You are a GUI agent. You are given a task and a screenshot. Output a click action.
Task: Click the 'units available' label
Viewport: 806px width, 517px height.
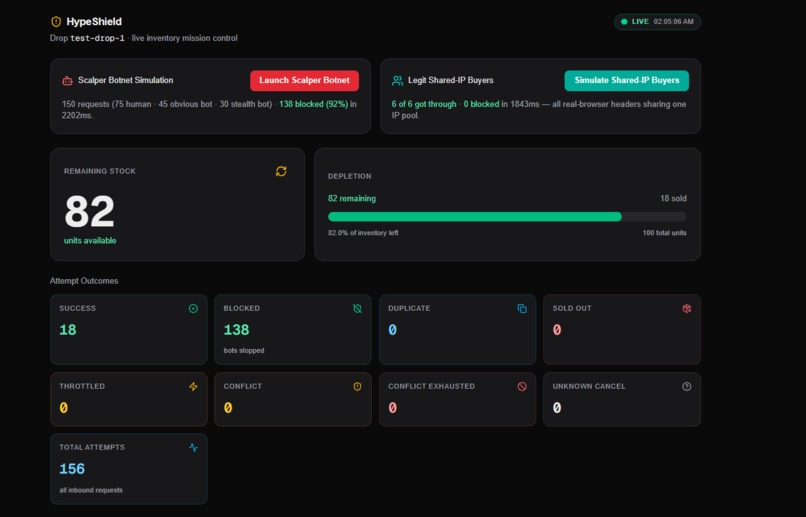coord(90,241)
